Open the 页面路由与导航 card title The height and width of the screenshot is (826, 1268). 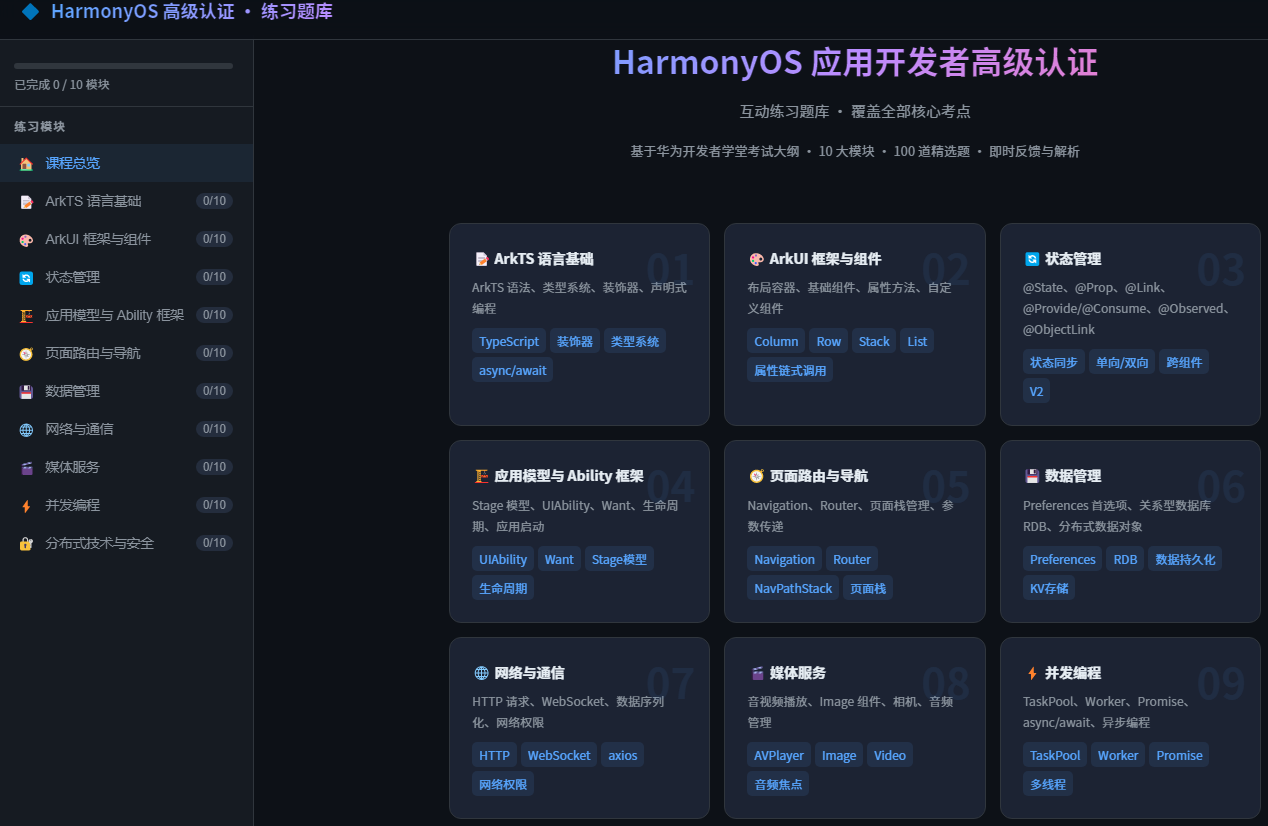coord(819,476)
